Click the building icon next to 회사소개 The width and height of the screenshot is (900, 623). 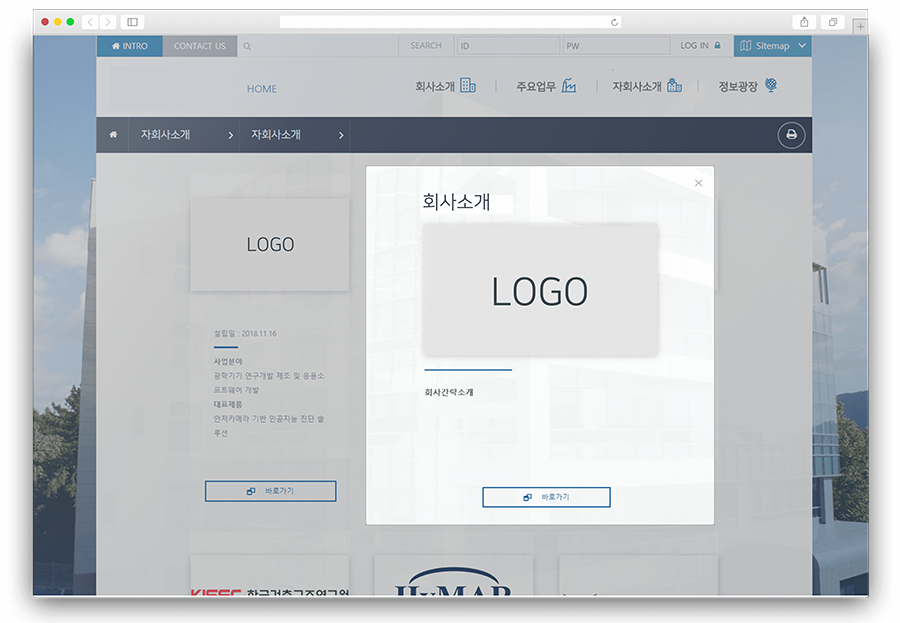point(468,86)
